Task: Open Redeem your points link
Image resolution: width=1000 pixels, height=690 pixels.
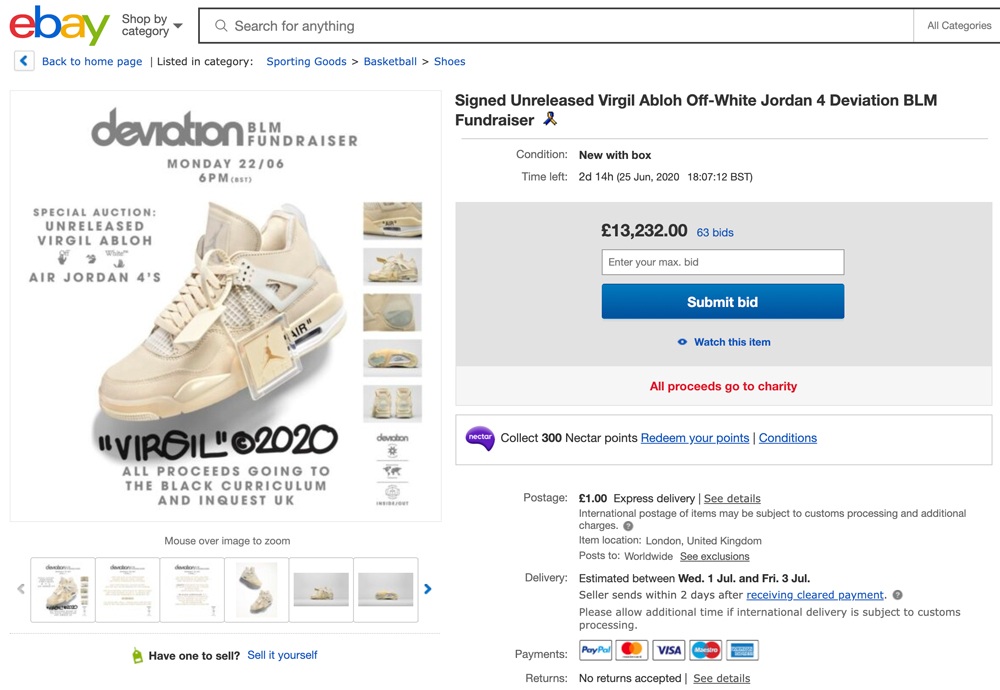Action: click(x=695, y=438)
